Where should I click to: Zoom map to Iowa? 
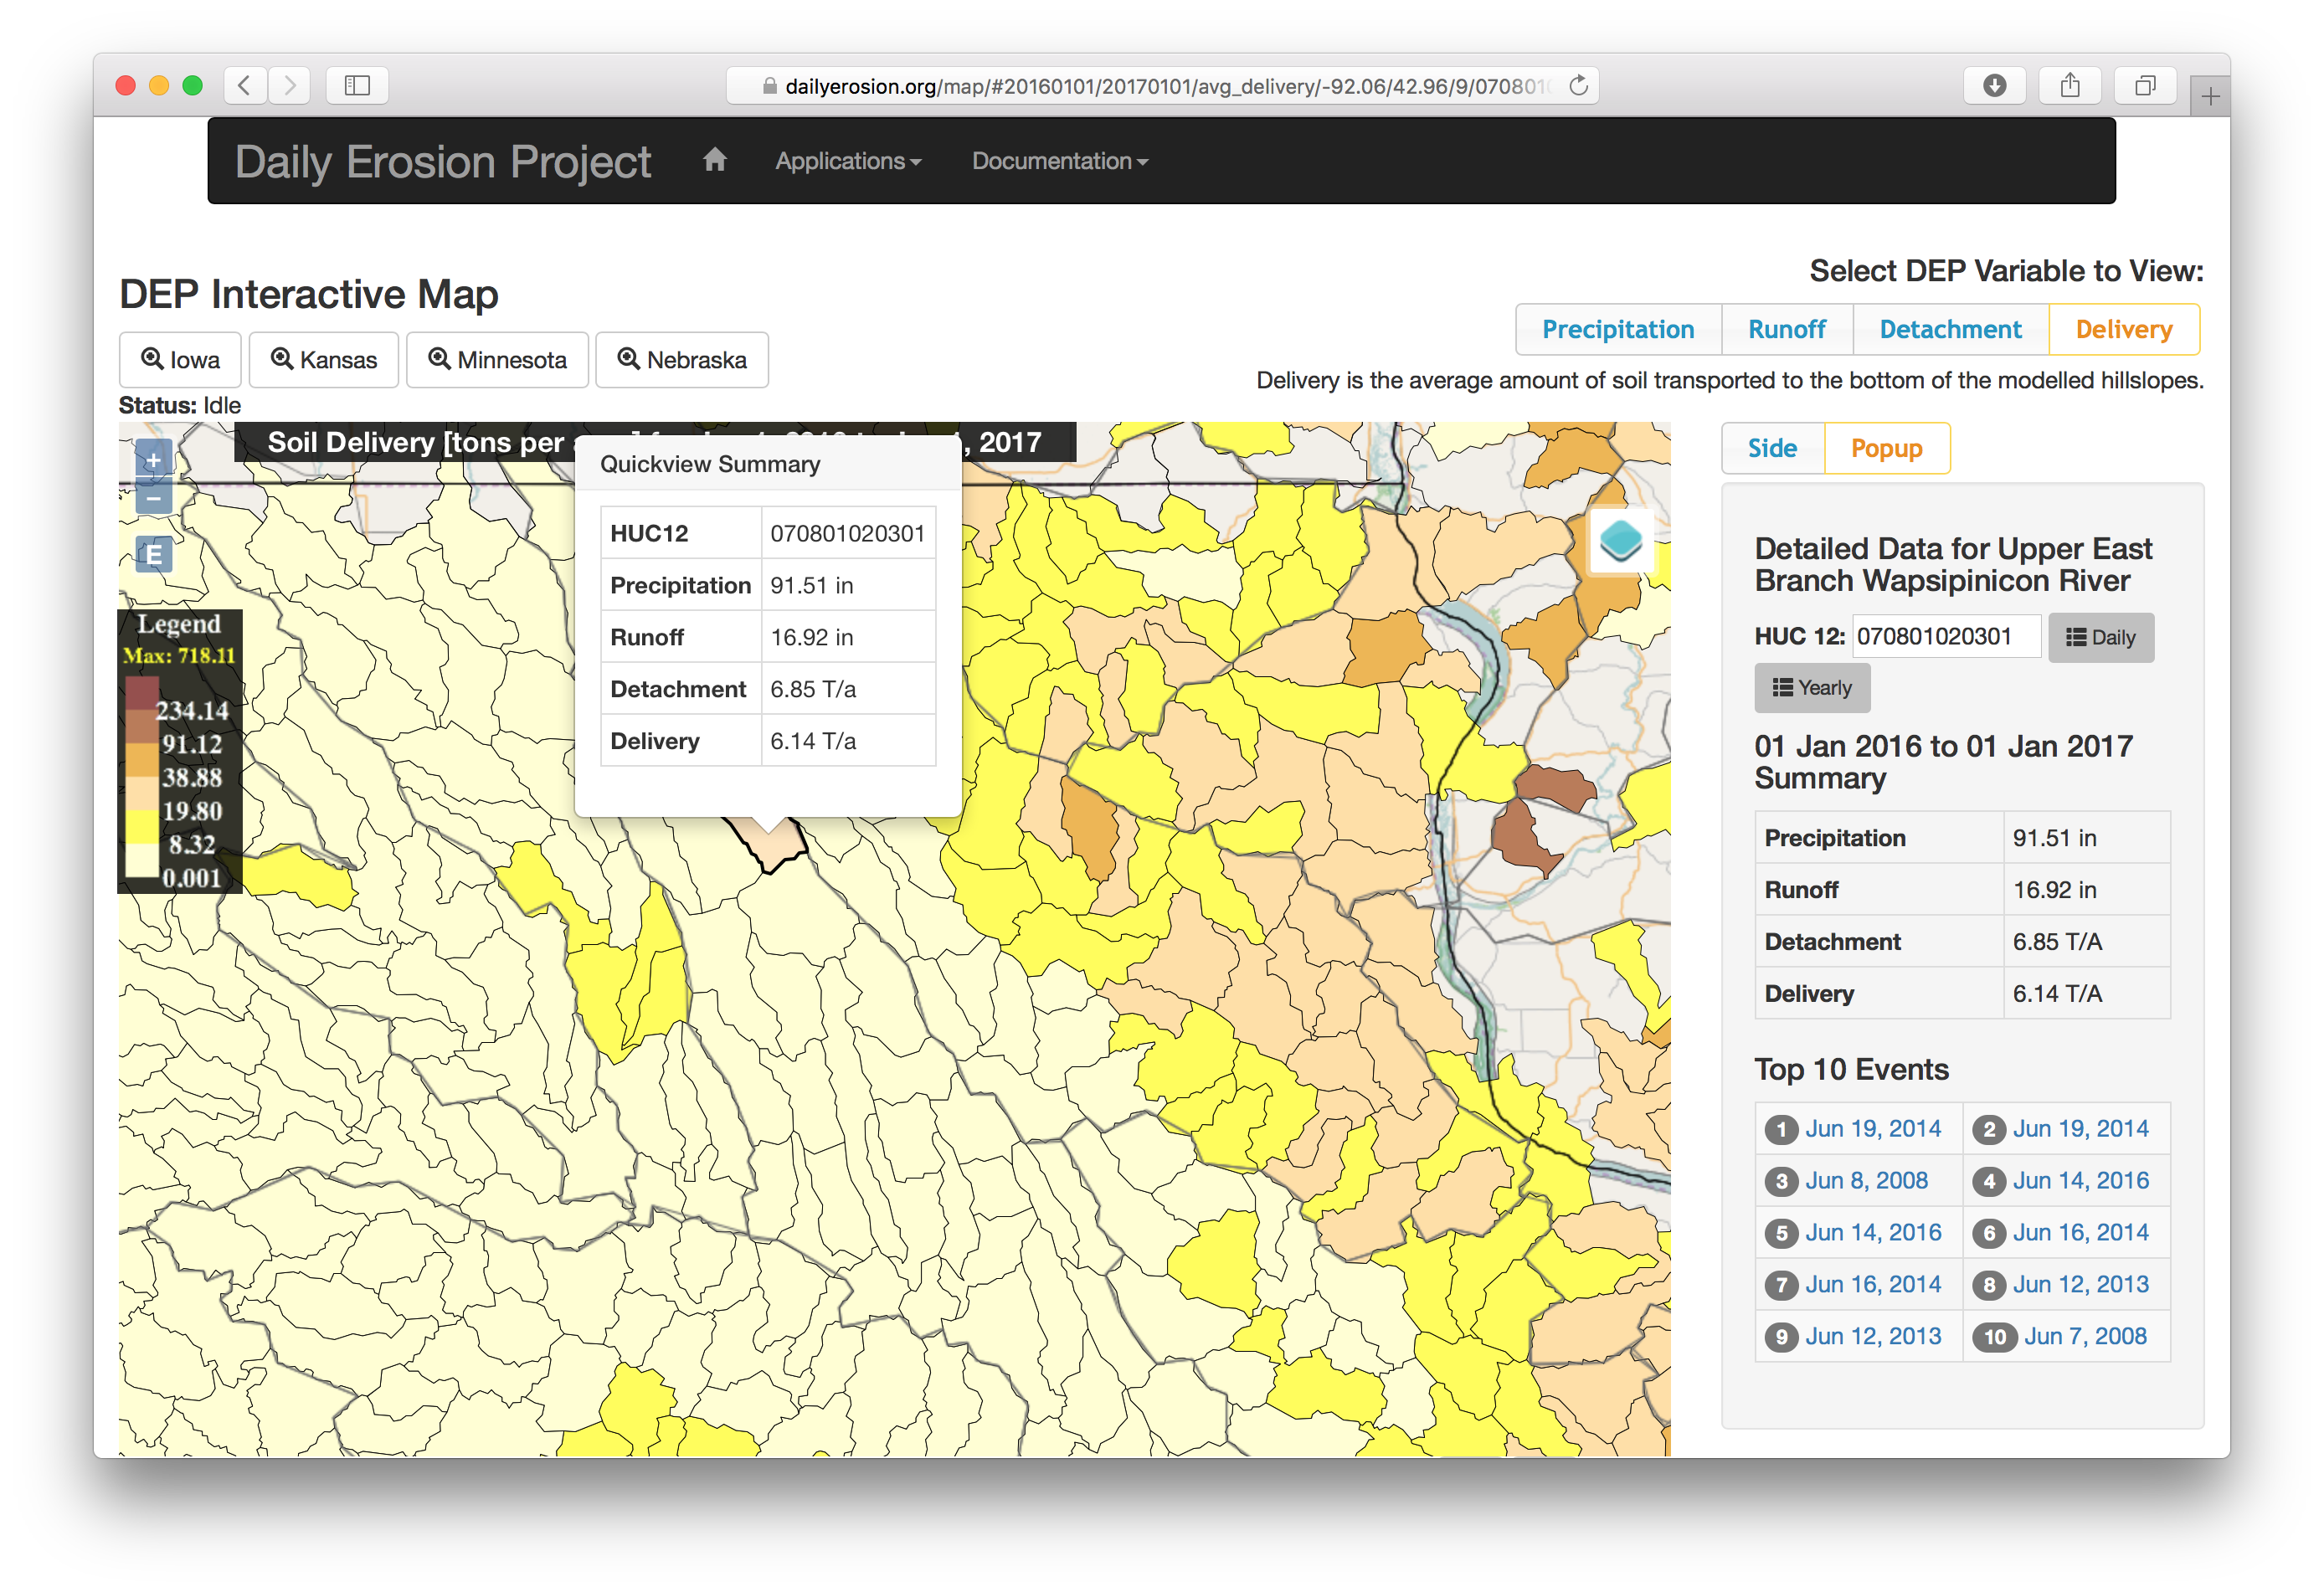click(180, 360)
